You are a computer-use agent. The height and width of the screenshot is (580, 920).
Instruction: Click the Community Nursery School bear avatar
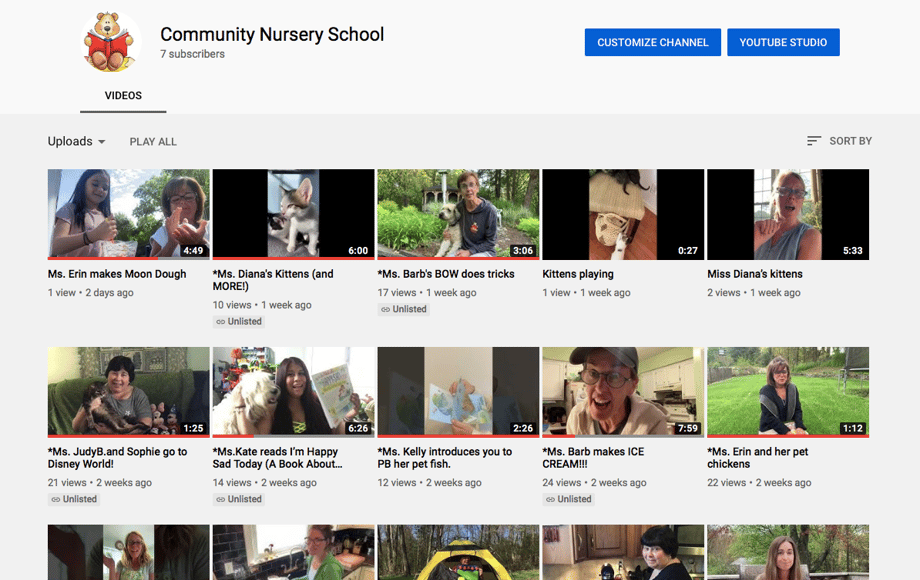[x=111, y=42]
